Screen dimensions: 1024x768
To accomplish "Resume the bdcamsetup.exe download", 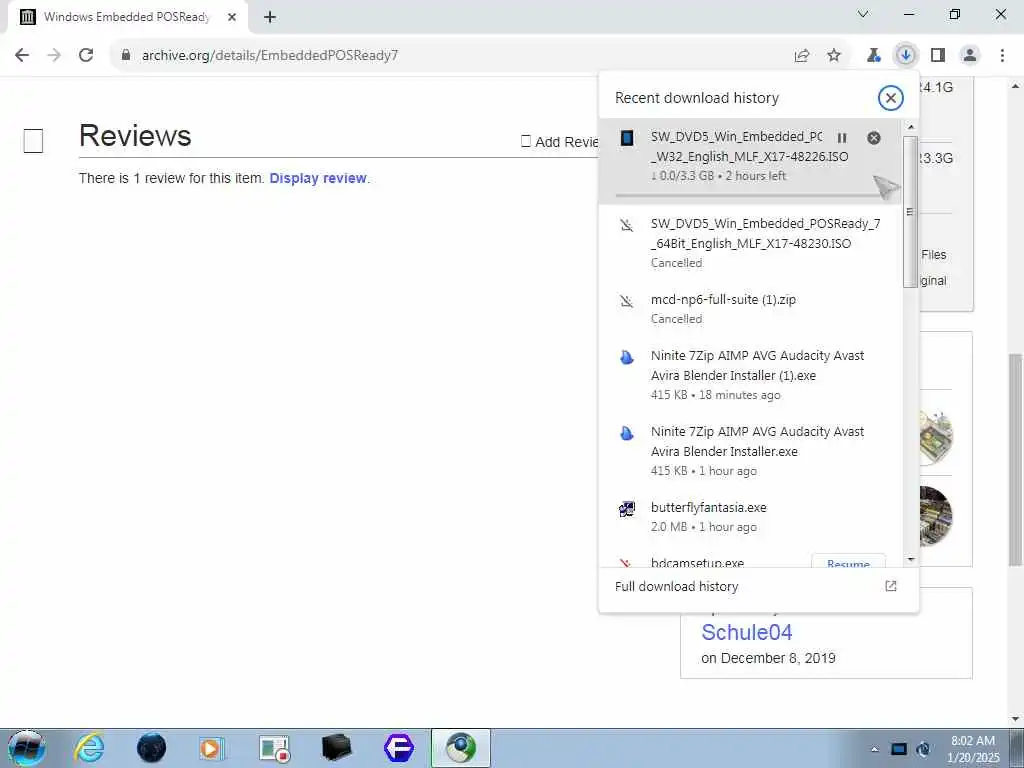I will point(848,561).
